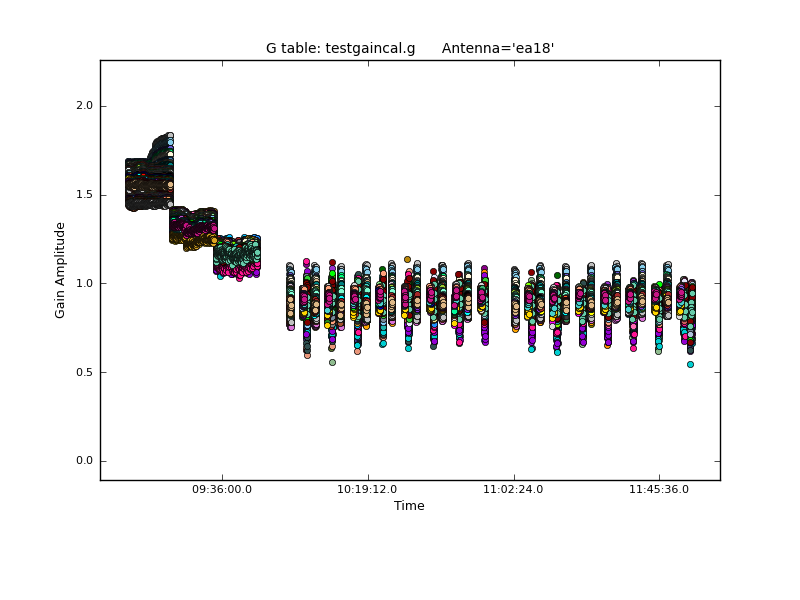Click the 0.5 y-axis tick label
800x600 pixels.
pyautogui.click(x=84, y=372)
